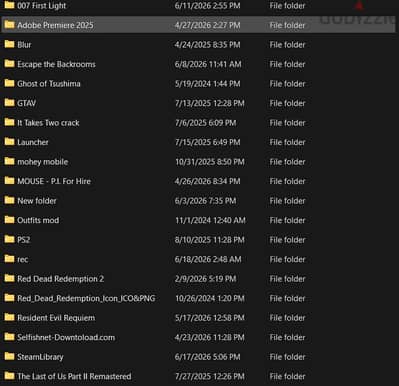Click the Launcher folder icon

coord(9,142)
